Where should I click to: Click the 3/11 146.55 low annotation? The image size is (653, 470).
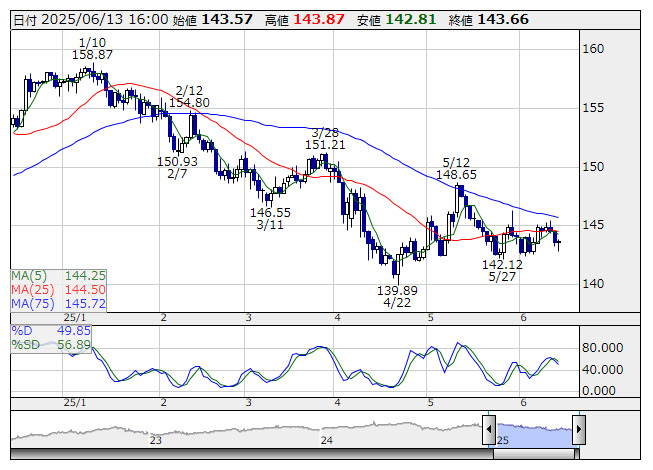tap(270, 219)
